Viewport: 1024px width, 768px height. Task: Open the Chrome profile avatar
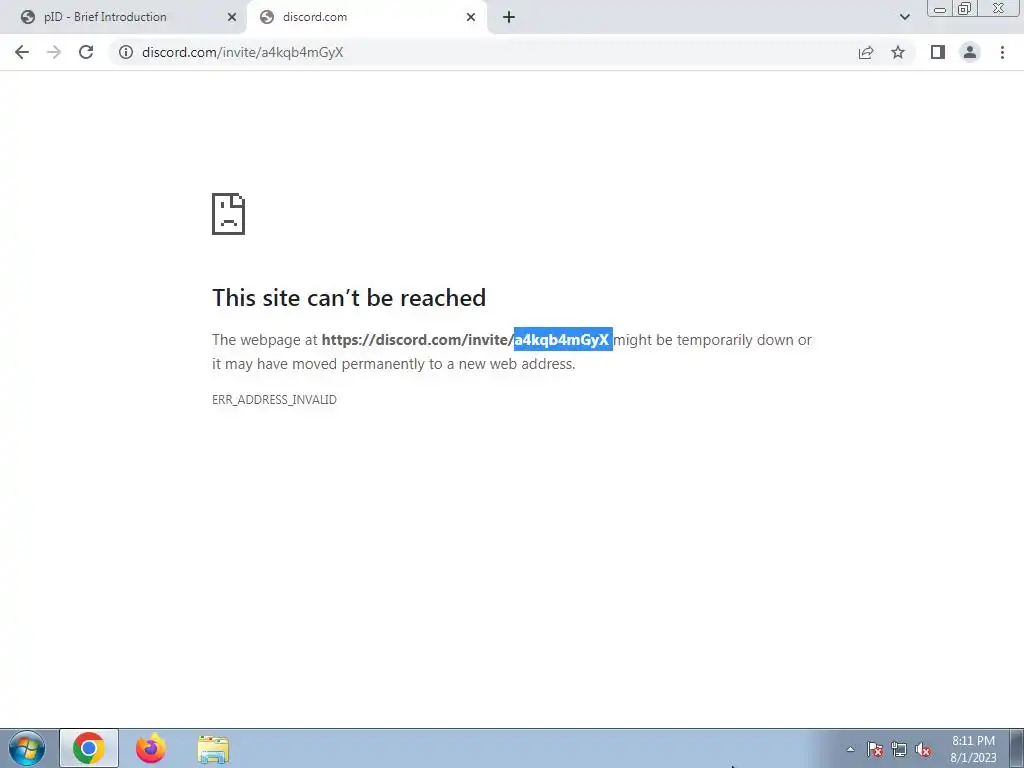[x=970, y=52]
